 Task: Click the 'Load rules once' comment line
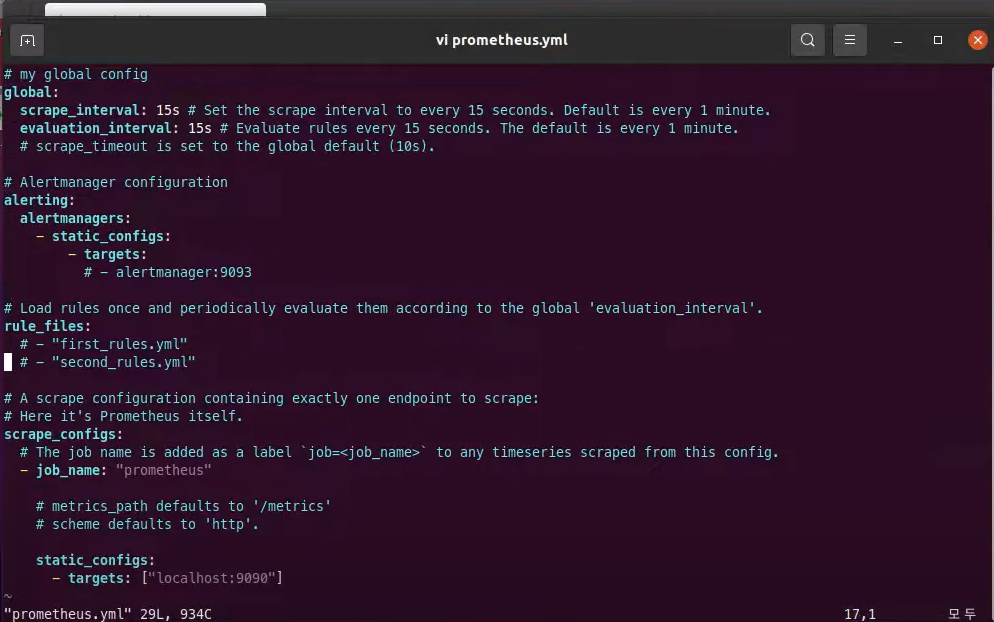point(384,308)
